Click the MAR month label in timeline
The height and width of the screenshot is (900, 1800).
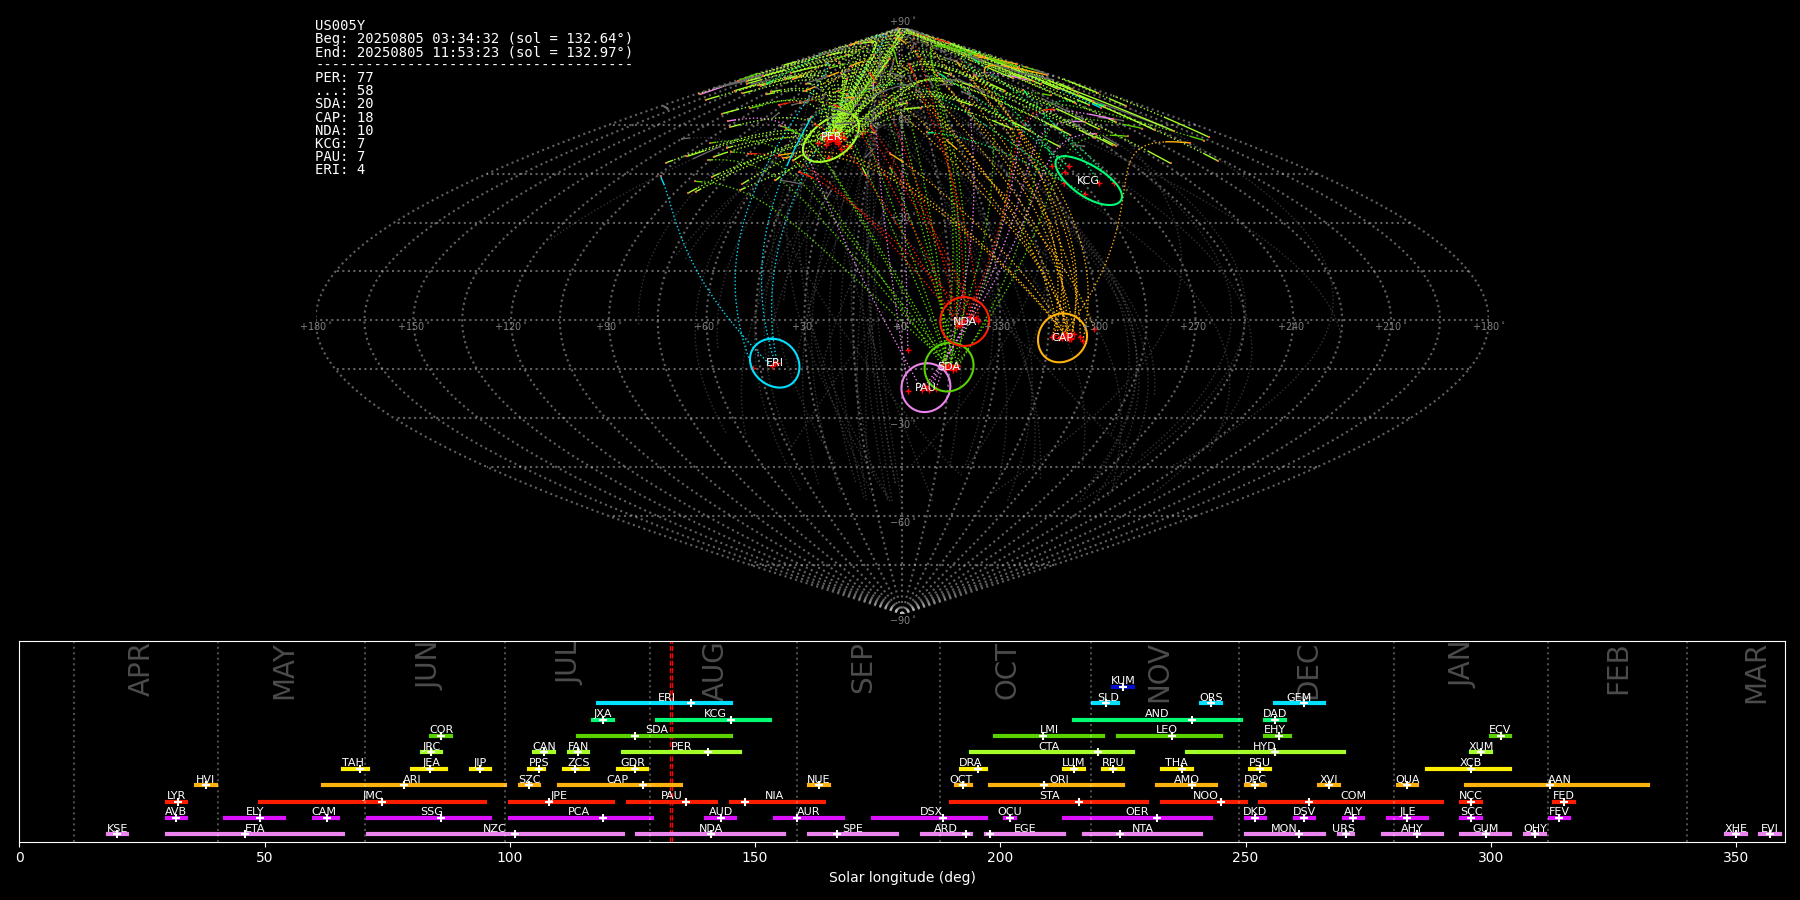pos(1756,675)
